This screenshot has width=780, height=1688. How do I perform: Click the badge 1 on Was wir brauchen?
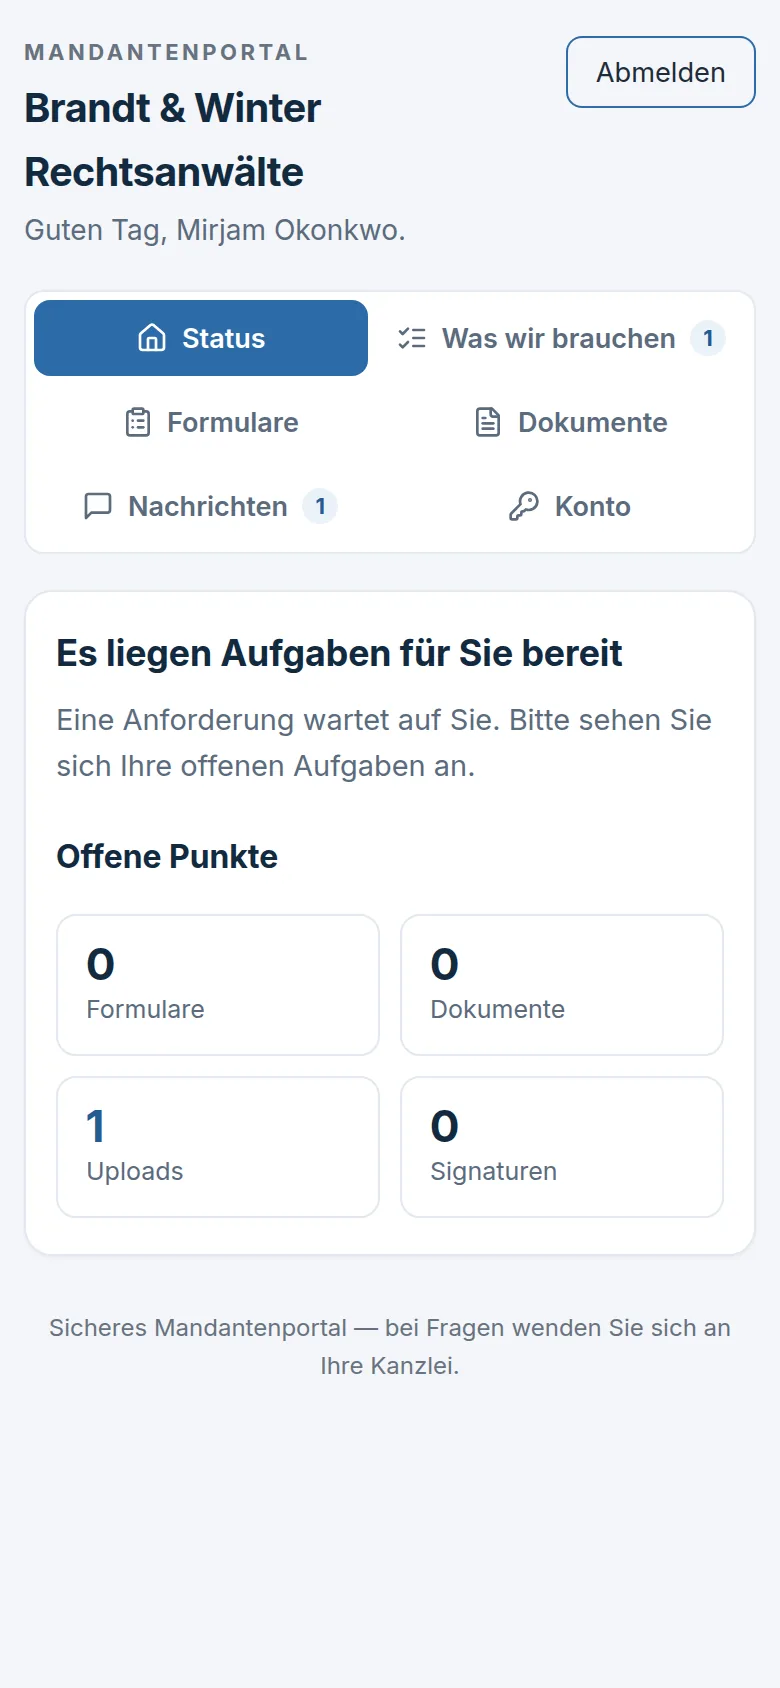708,338
